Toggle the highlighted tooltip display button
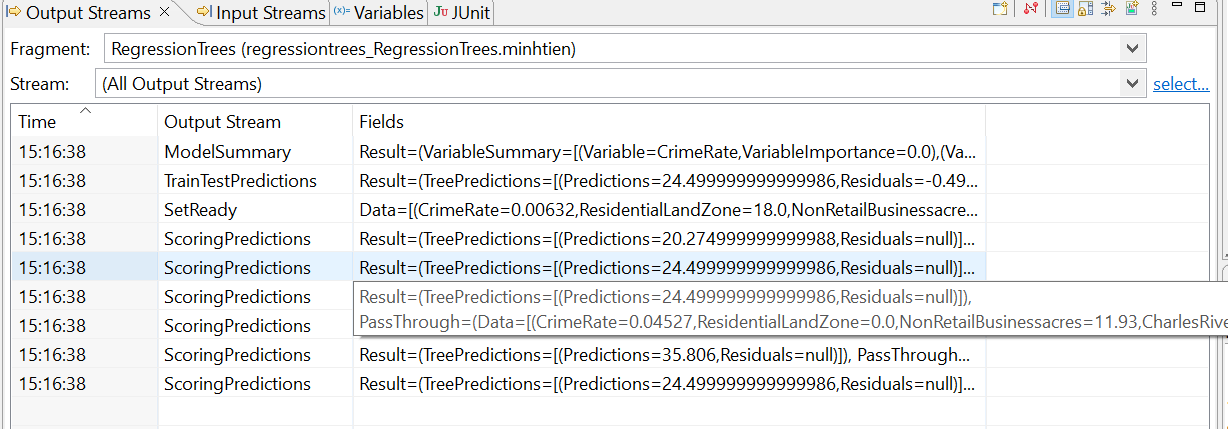The height and width of the screenshot is (429, 1228). click(1064, 10)
